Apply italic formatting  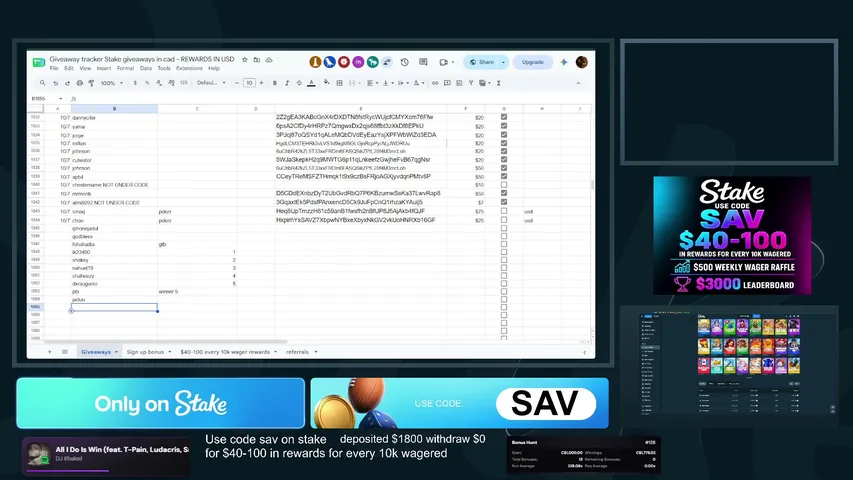pyautogui.click(x=287, y=83)
